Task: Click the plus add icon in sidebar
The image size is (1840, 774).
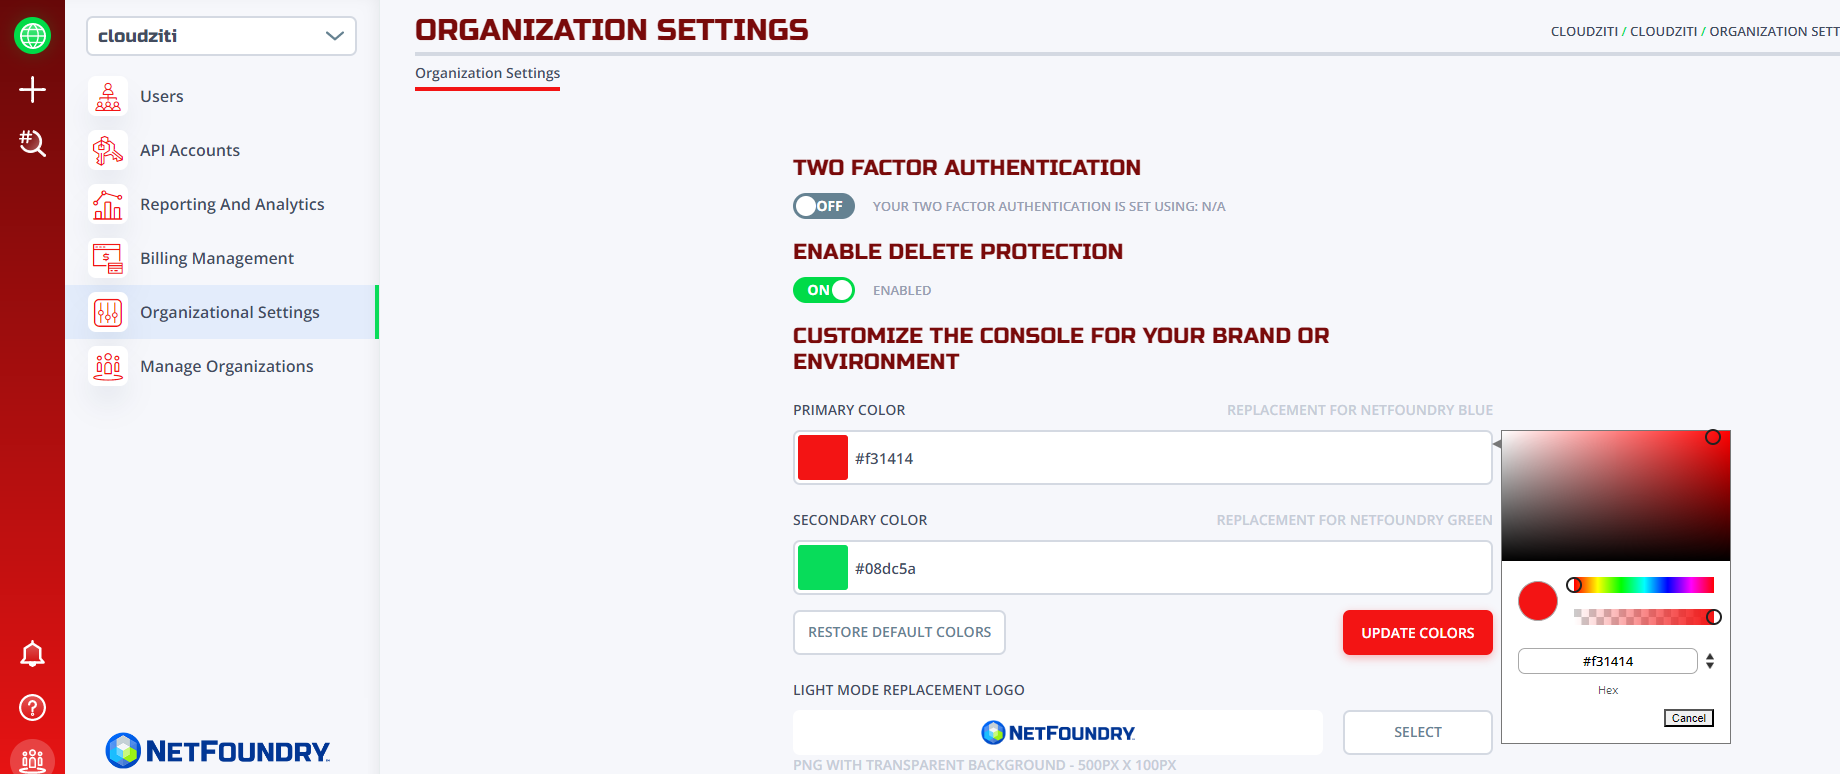Action: (x=33, y=90)
